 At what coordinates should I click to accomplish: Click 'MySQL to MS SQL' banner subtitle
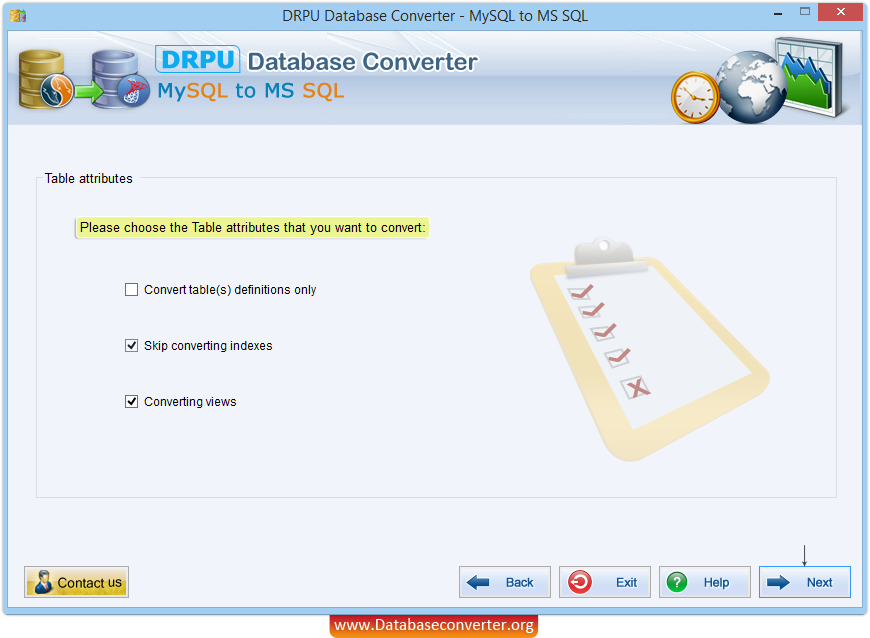(251, 90)
